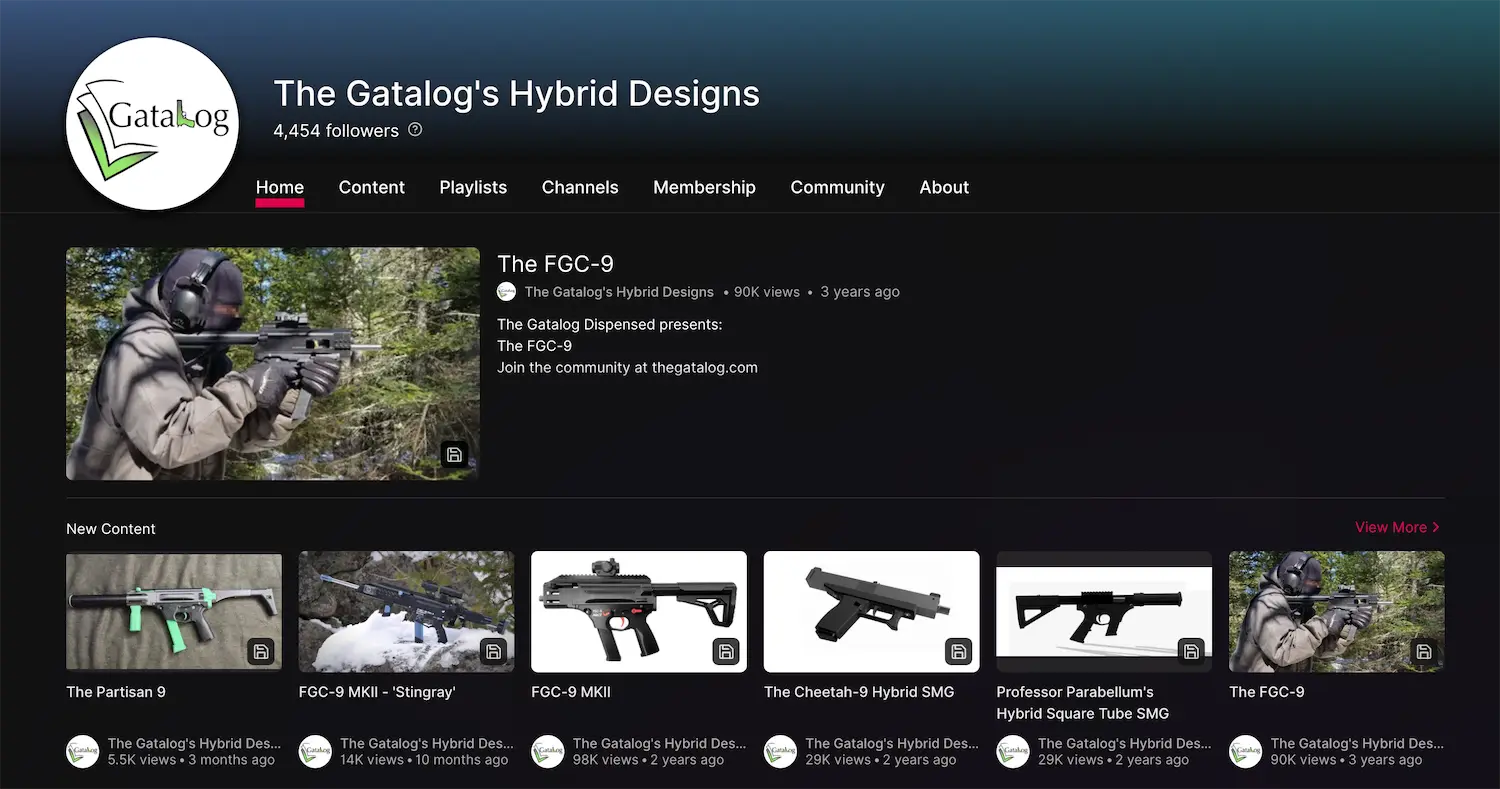The image size is (1500, 789).
Task: Open the Community tab
Action: tap(837, 187)
